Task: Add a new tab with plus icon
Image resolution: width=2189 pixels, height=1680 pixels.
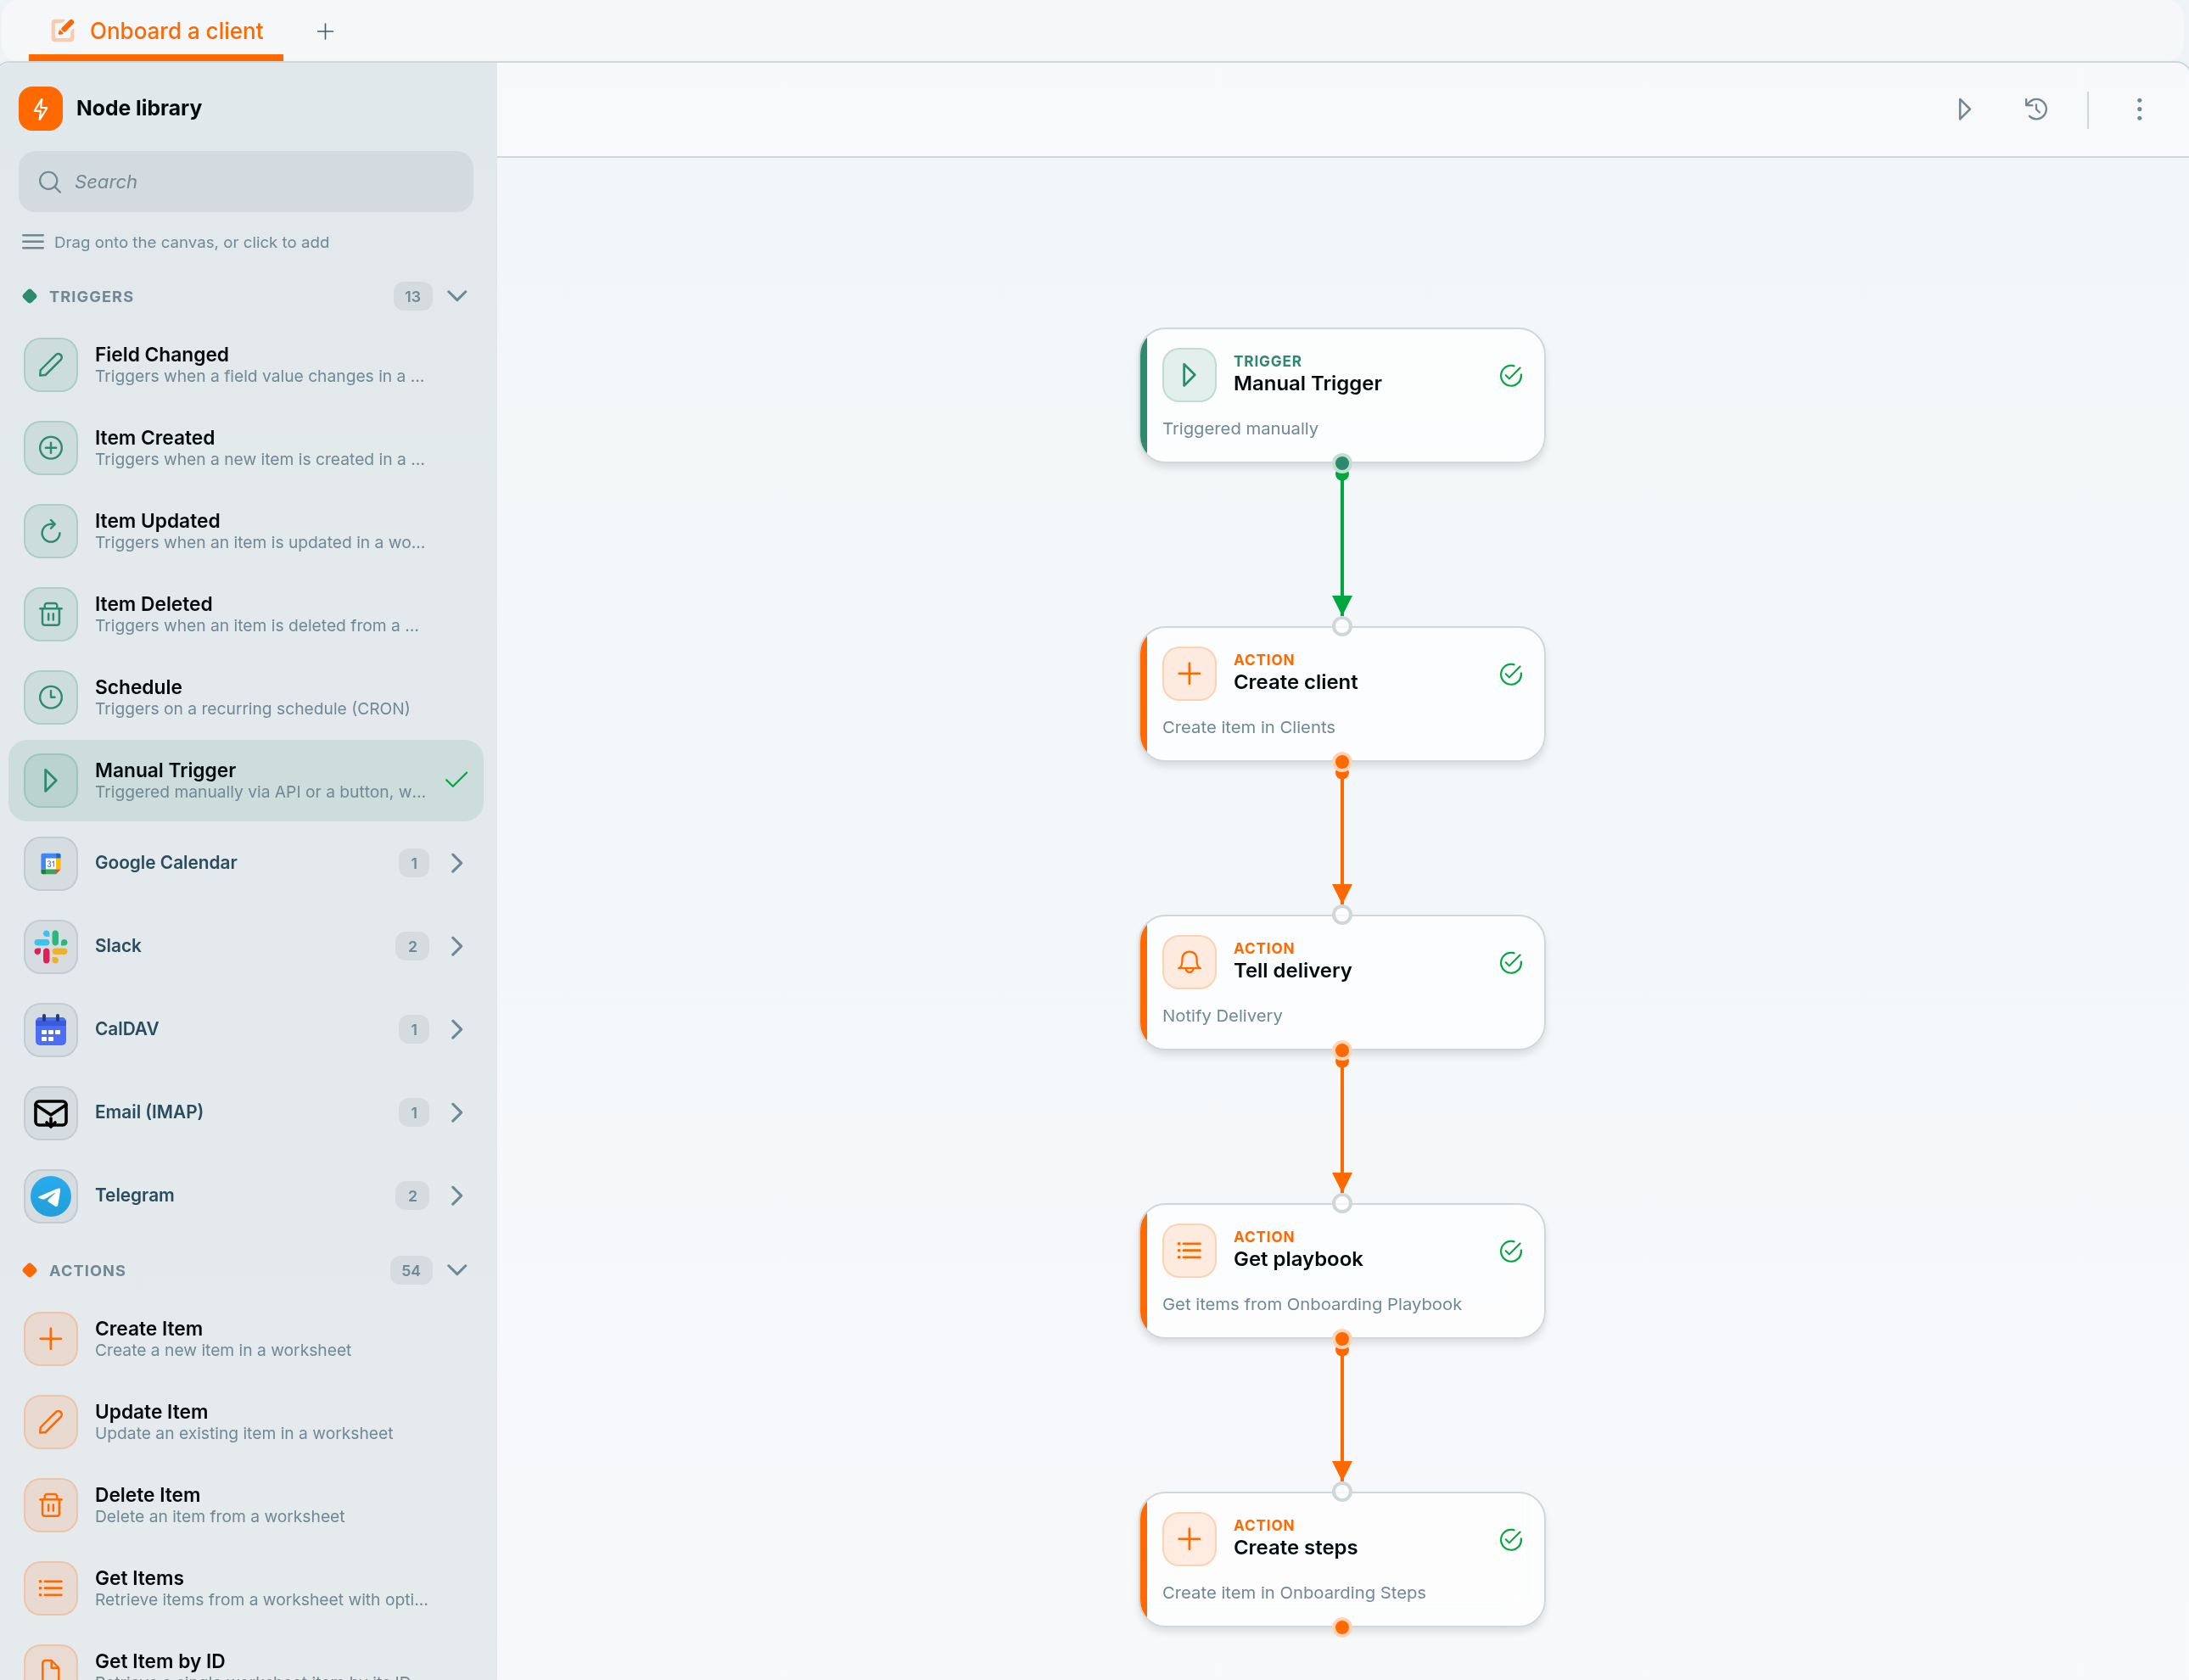Action: click(325, 31)
